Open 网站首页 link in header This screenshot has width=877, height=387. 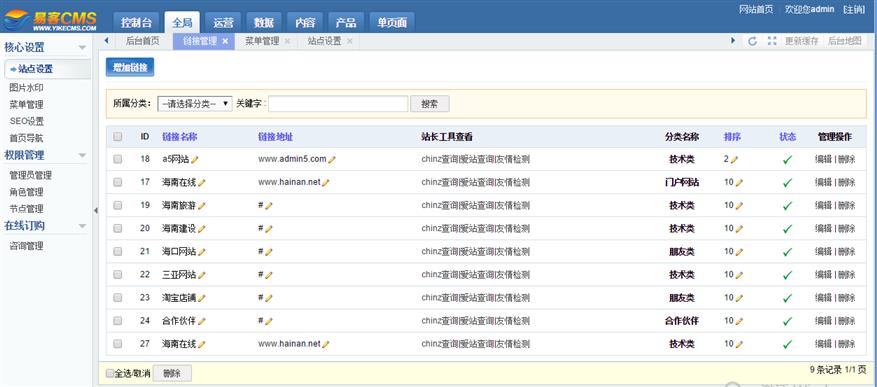pos(756,10)
